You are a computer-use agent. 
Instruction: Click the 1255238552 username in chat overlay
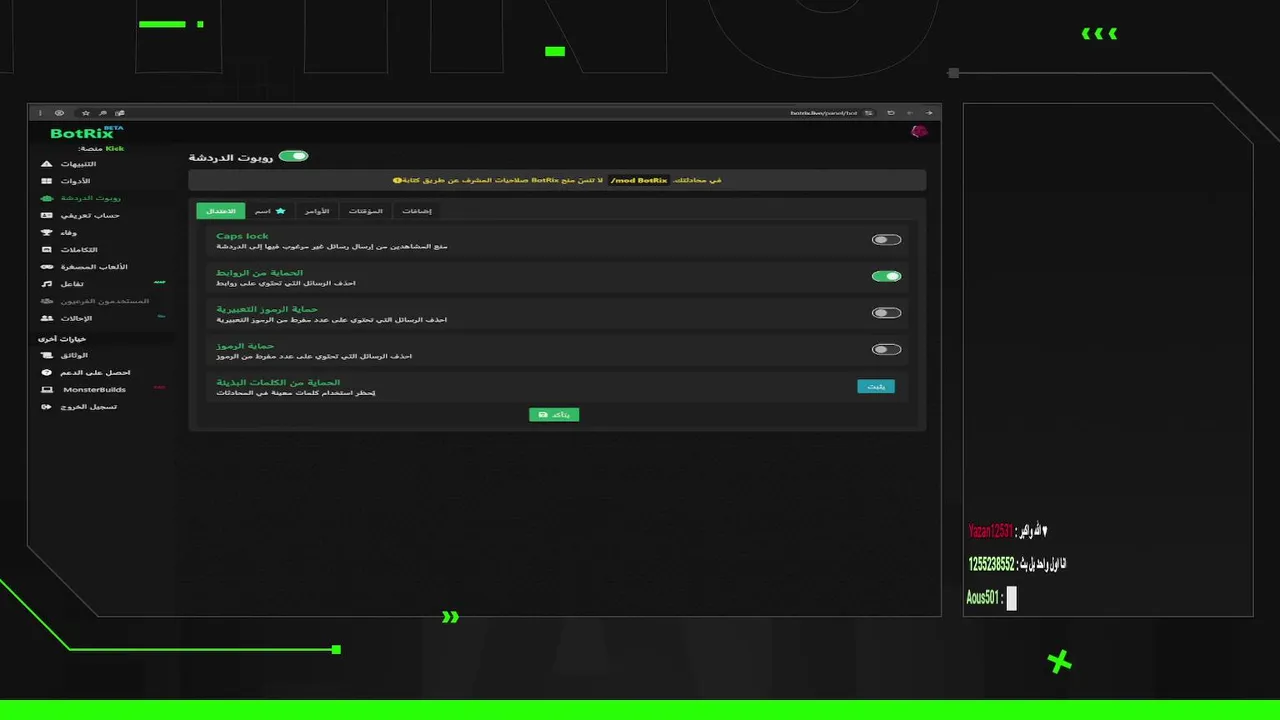[991, 564]
